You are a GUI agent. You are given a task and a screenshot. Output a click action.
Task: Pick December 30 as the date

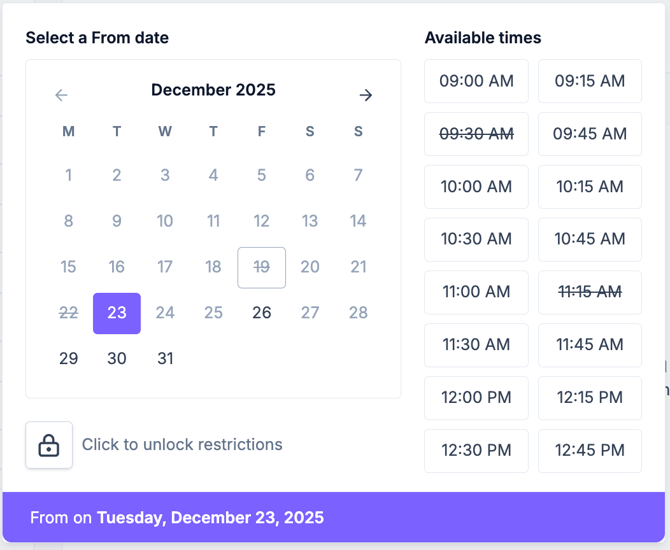click(117, 359)
